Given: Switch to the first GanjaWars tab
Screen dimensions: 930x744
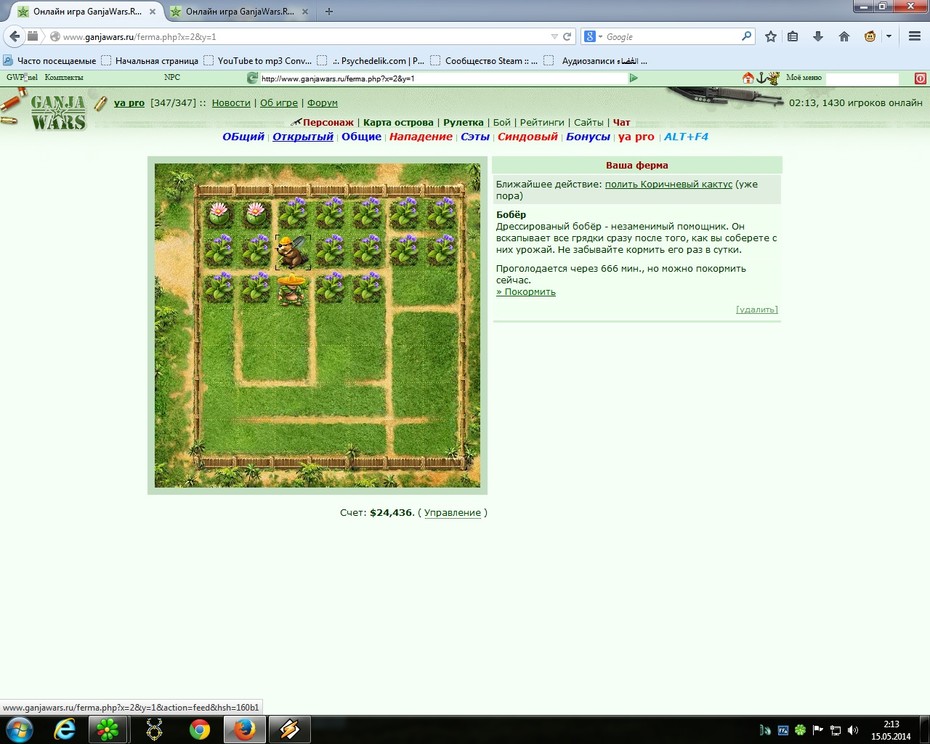Looking at the screenshot, I should (x=87, y=11).
